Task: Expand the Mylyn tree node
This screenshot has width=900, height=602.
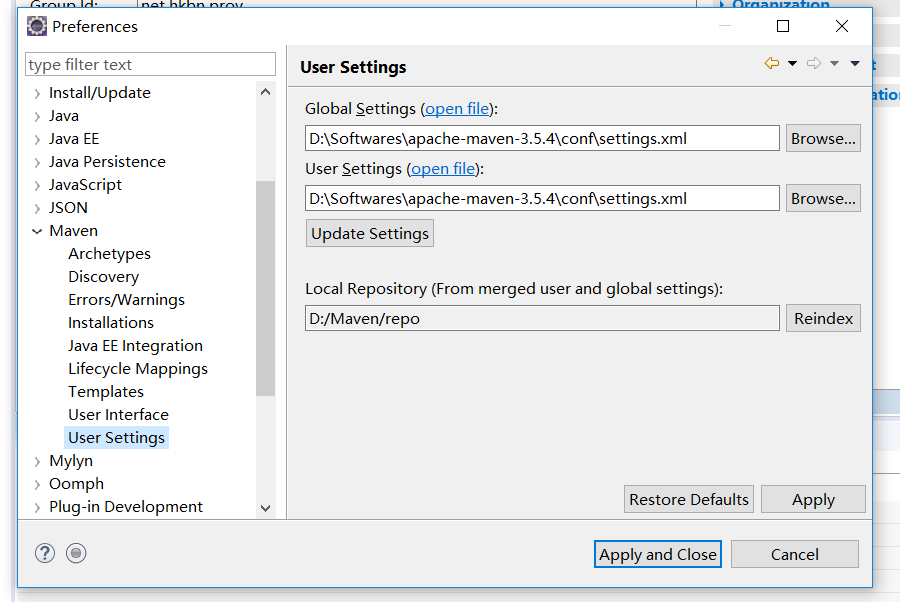Action: pos(37,461)
